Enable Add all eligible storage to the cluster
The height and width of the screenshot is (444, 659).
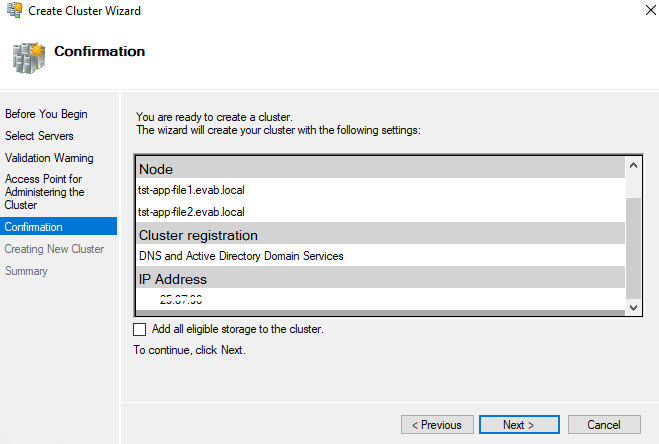tap(139, 329)
